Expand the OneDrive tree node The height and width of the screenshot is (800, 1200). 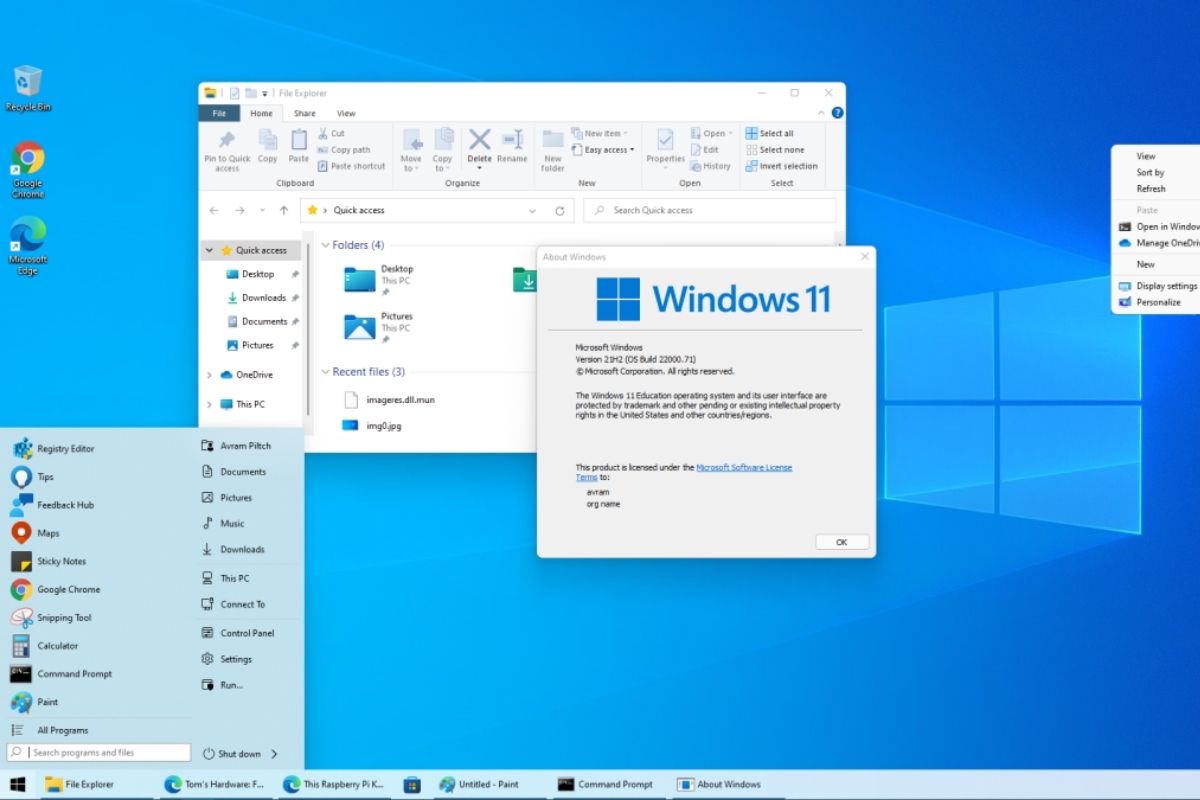pos(209,375)
